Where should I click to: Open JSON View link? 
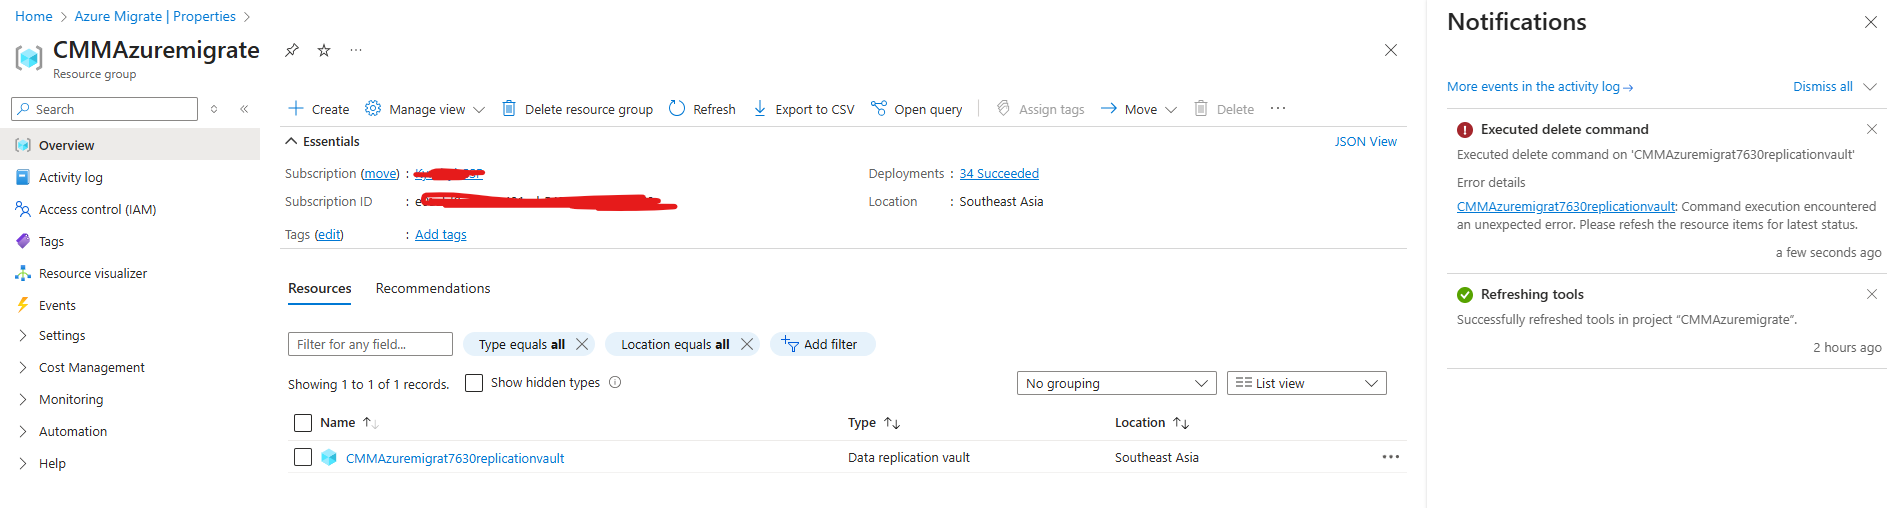point(1365,141)
